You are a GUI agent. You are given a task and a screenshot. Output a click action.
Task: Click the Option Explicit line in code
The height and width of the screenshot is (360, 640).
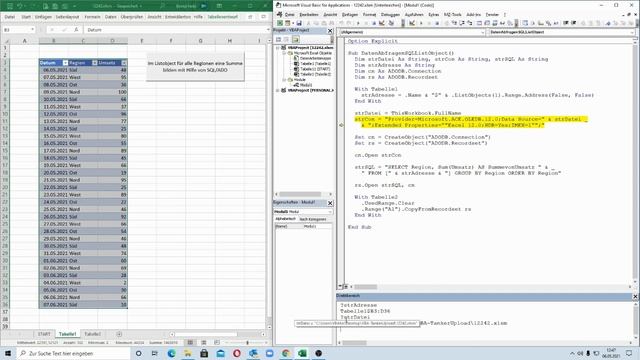pyautogui.click(x=372, y=41)
